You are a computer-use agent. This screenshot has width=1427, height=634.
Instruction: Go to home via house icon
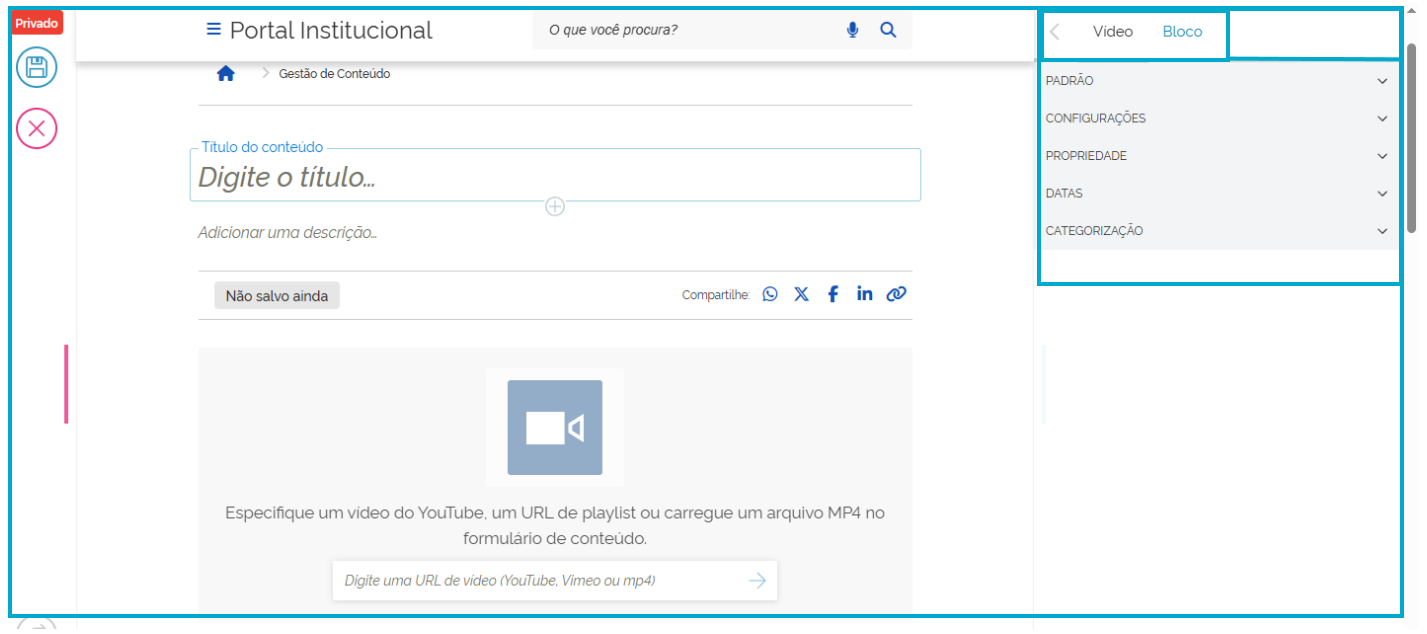pyautogui.click(x=226, y=73)
